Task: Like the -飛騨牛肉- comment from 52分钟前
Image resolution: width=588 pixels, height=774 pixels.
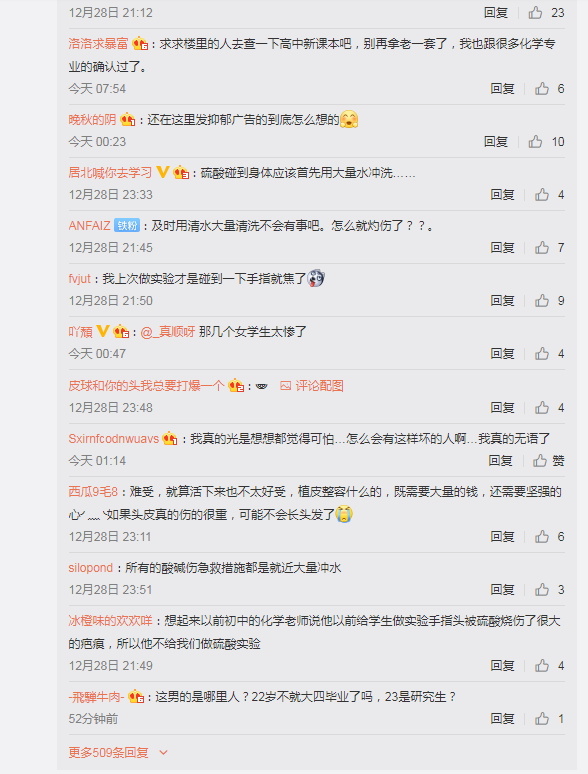Action: coord(542,719)
